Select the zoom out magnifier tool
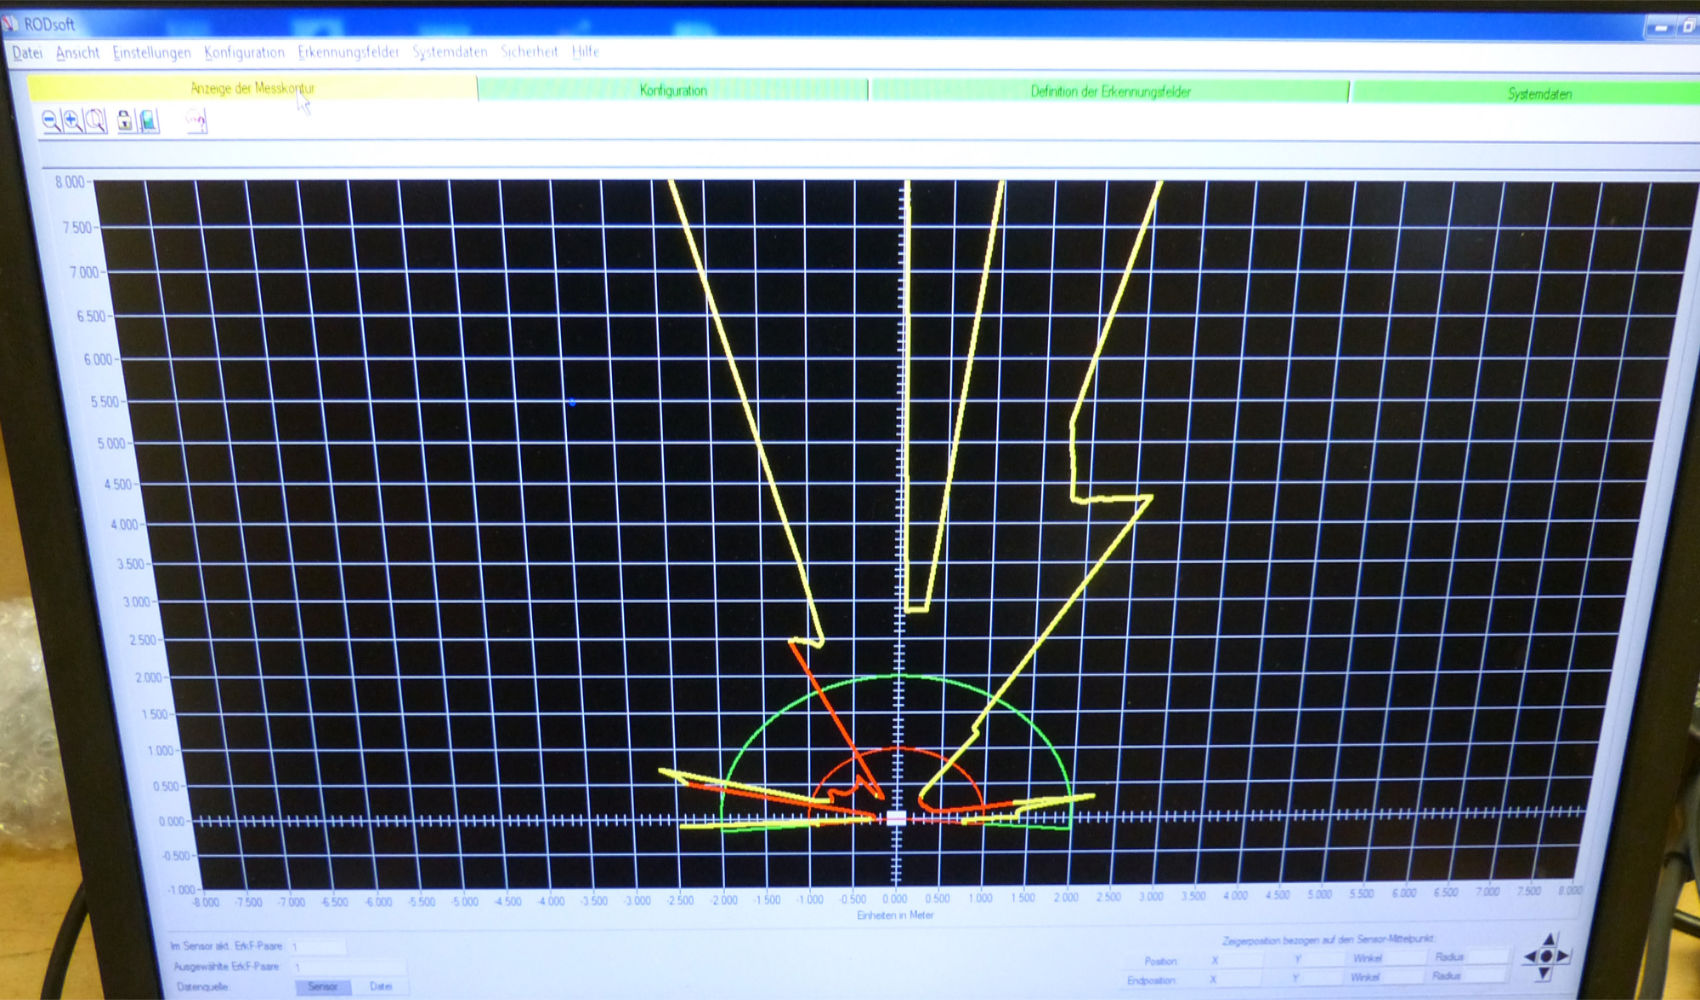The width and height of the screenshot is (1700, 1000). (50, 119)
